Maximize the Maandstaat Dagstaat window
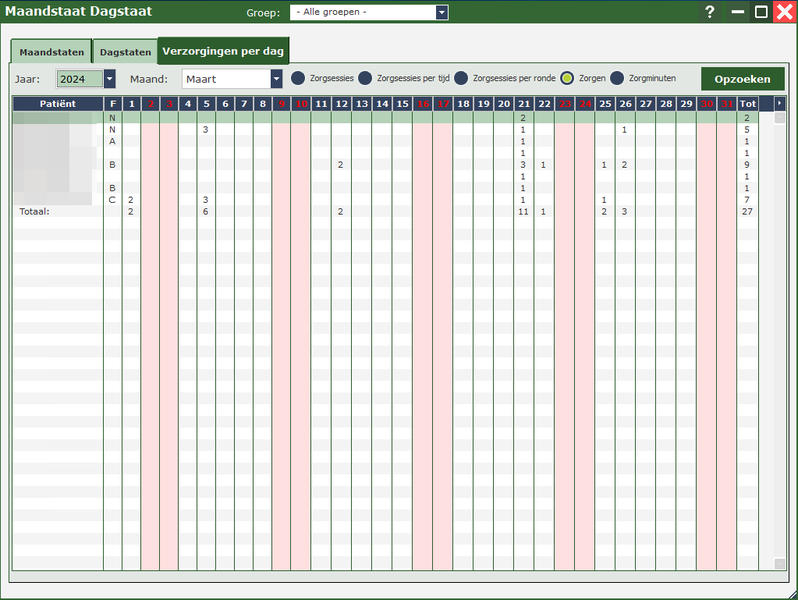 pyautogui.click(x=761, y=12)
